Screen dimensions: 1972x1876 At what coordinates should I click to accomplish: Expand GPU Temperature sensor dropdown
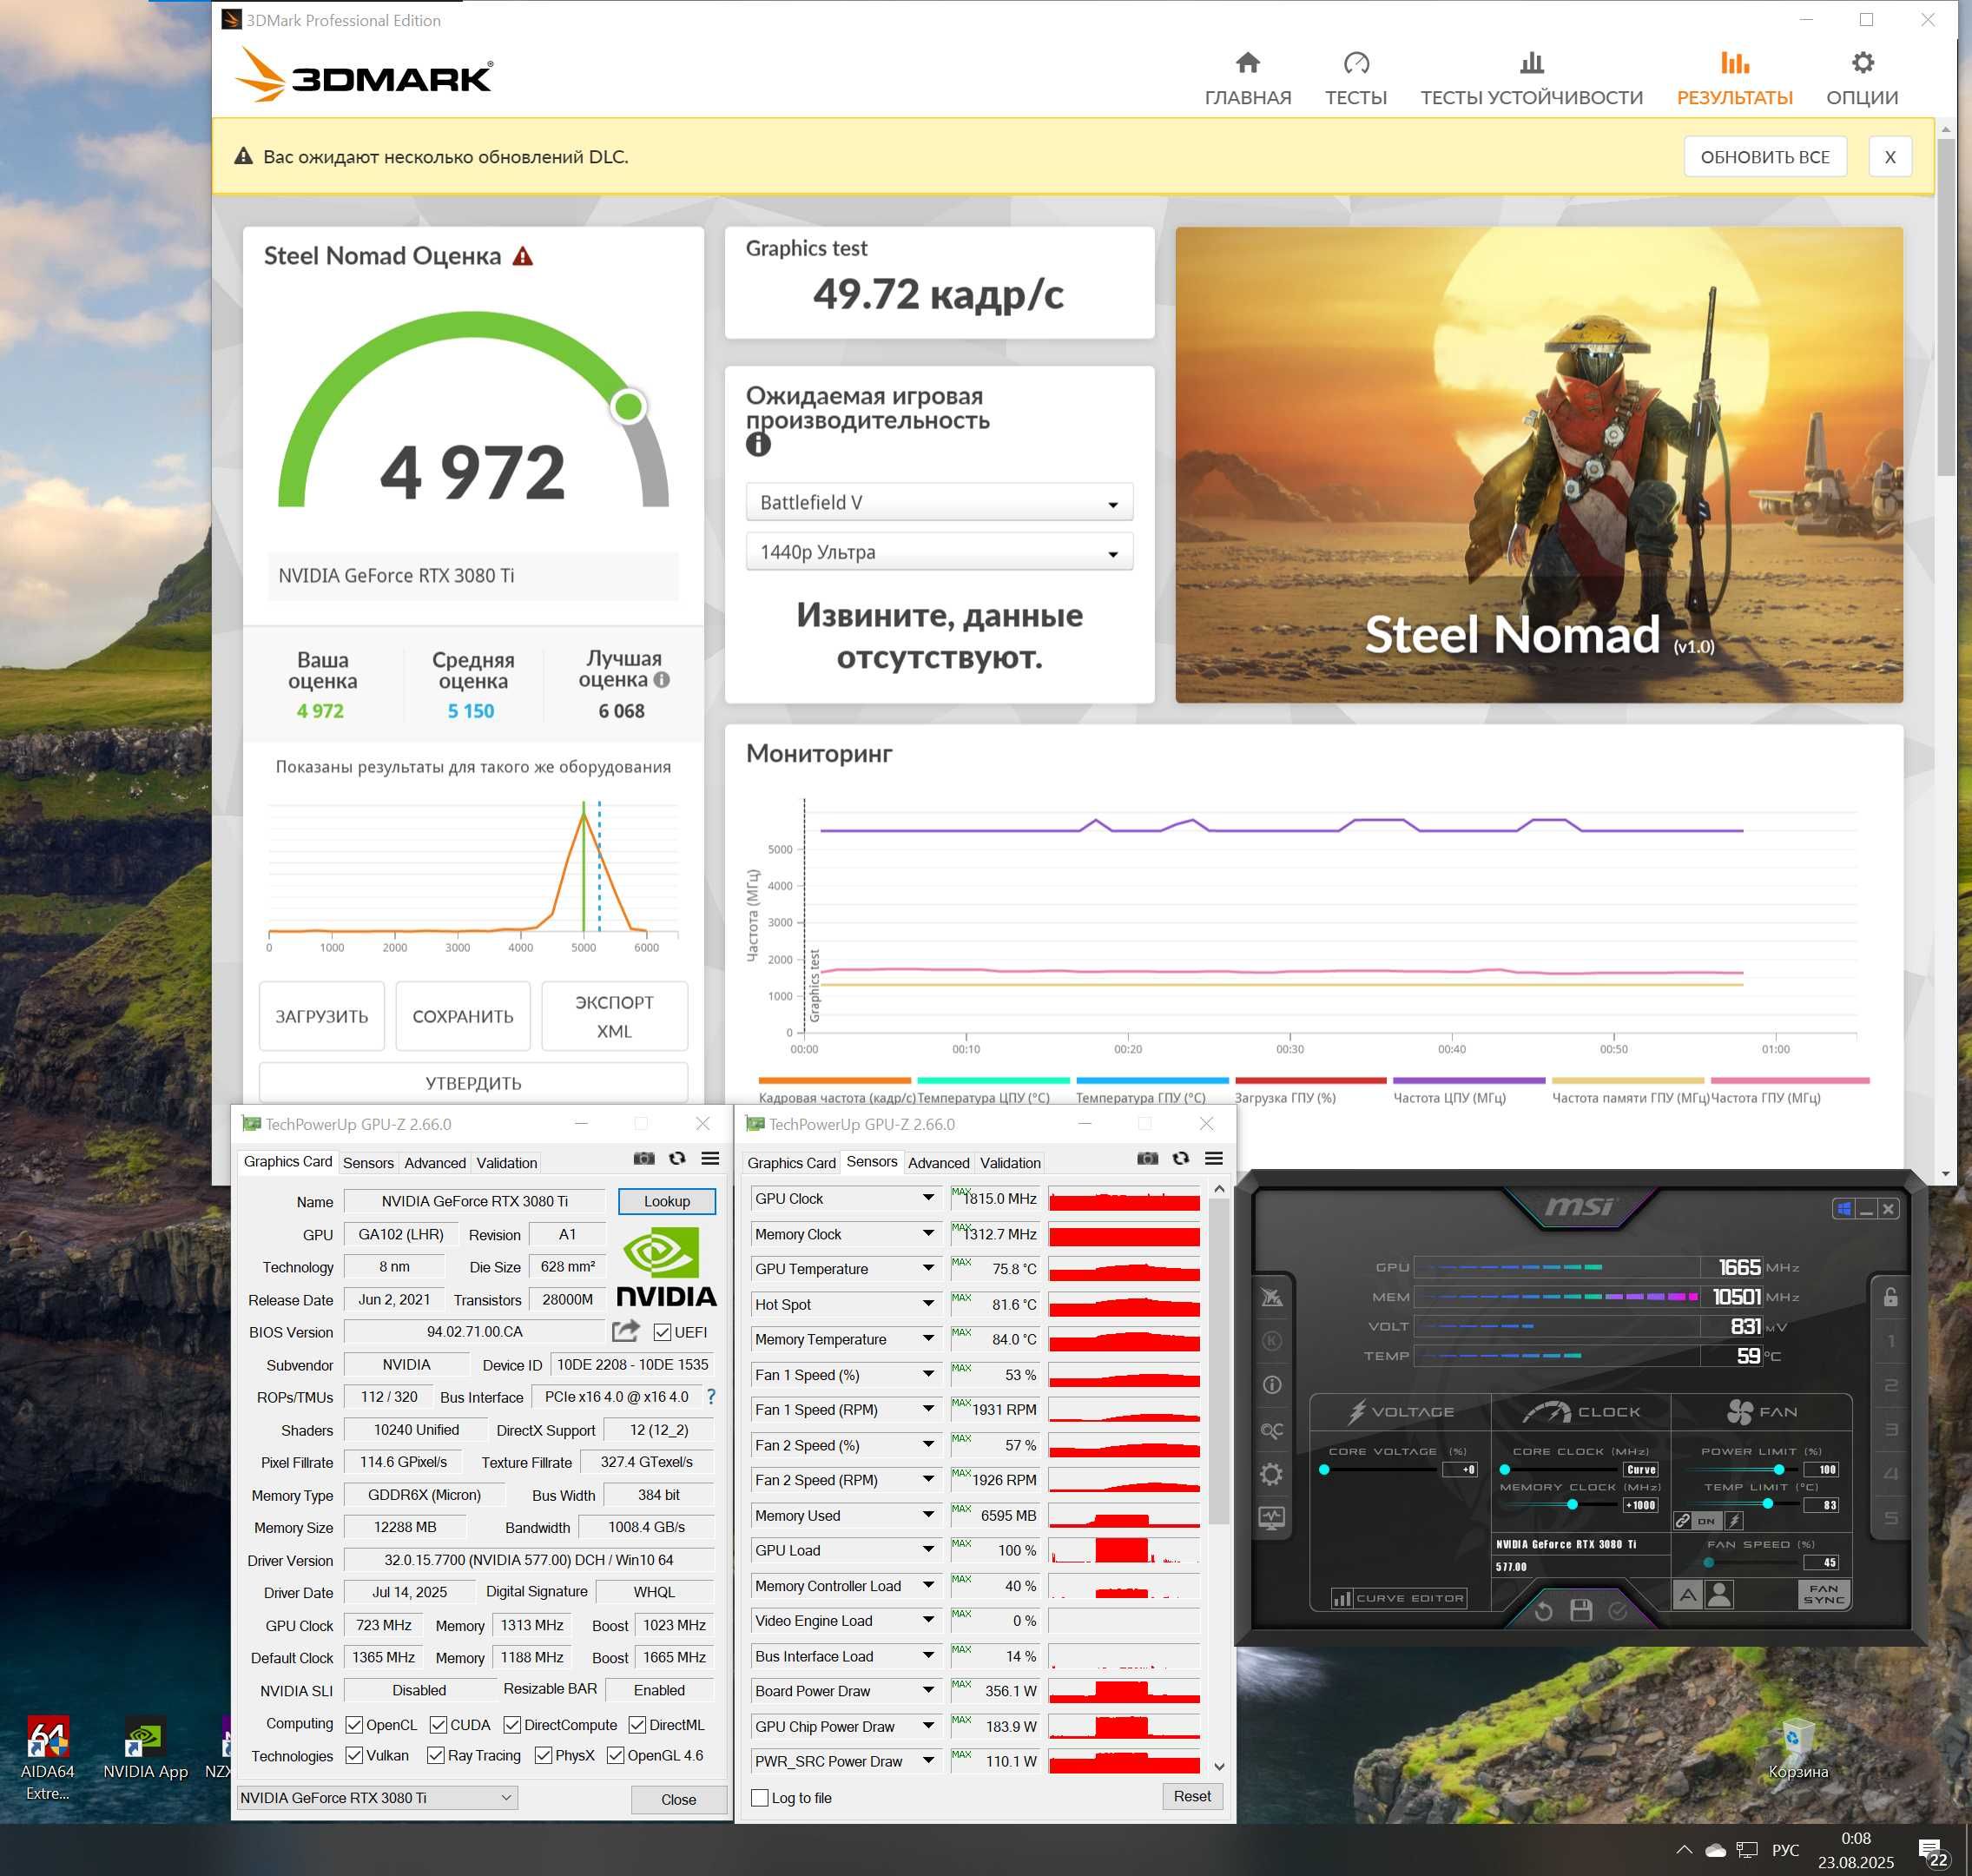928,1269
